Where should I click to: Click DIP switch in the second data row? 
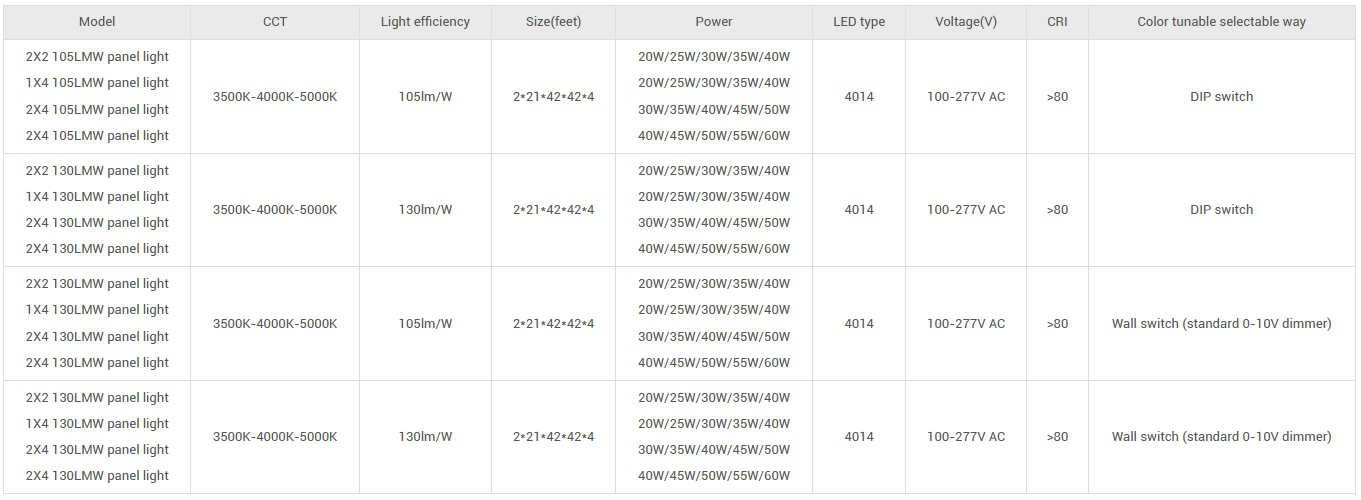[x=1221, y=210]
